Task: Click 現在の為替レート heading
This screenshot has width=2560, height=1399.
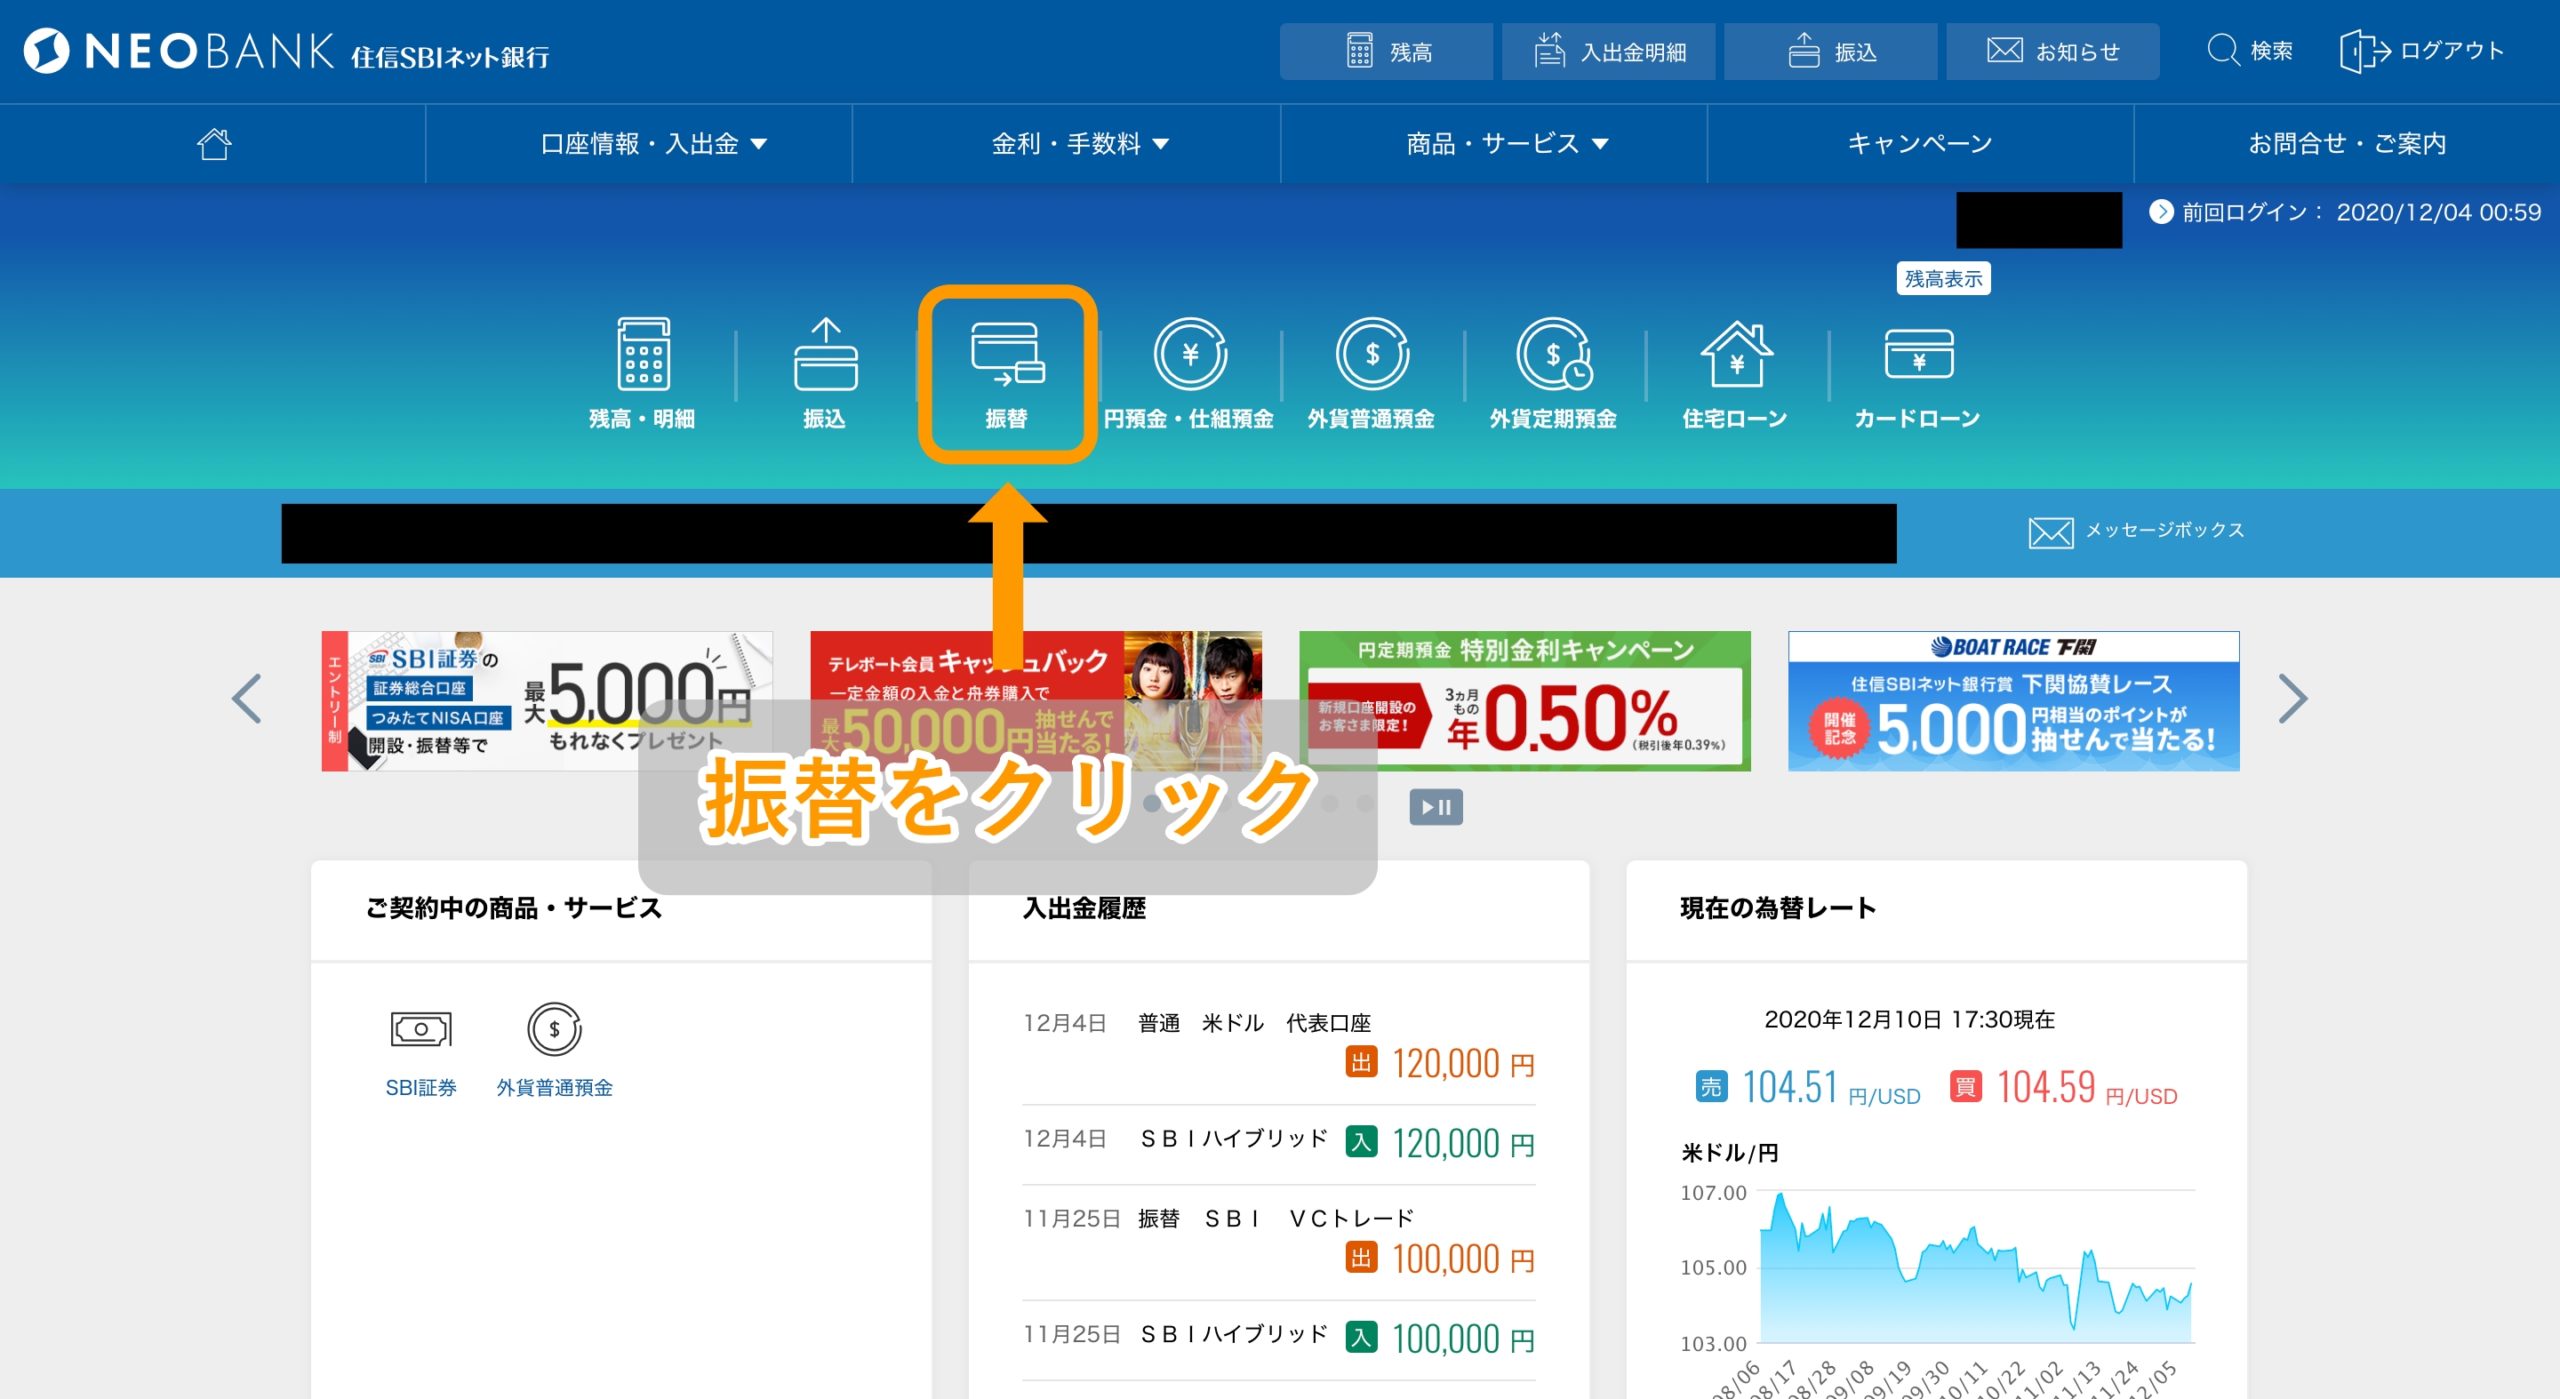Action: pyautogui.click(x=1778, y=908)
